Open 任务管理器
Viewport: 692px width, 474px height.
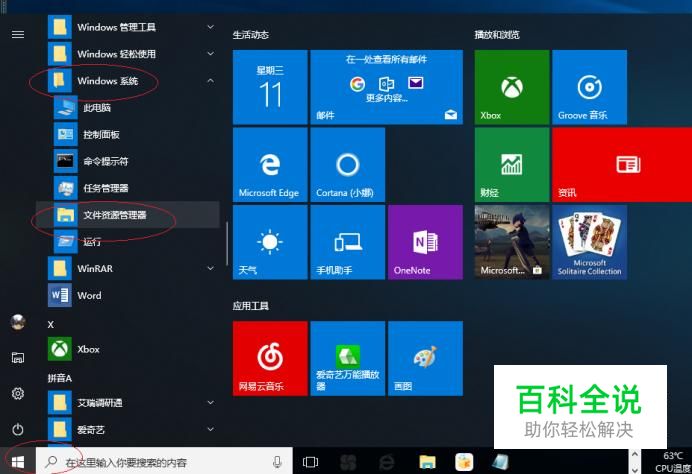tap(128, 188)
